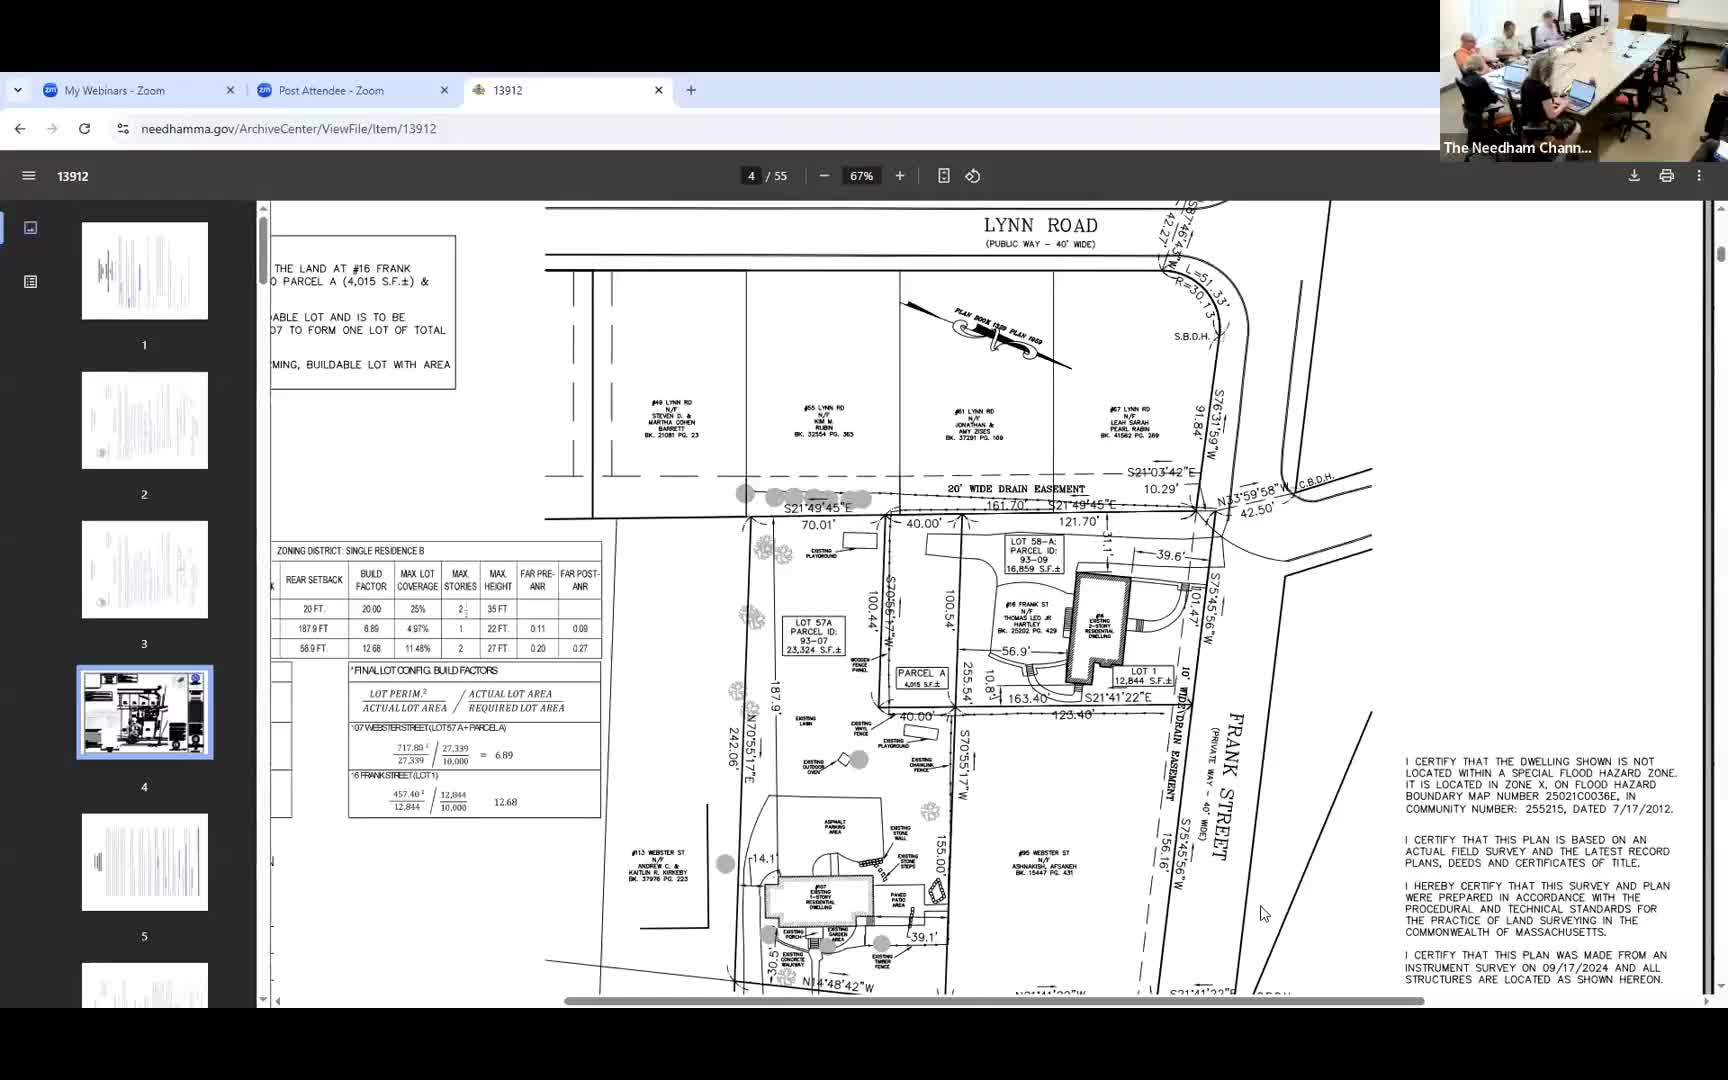Click the 12.68 build factor result

tap(505, 802)
